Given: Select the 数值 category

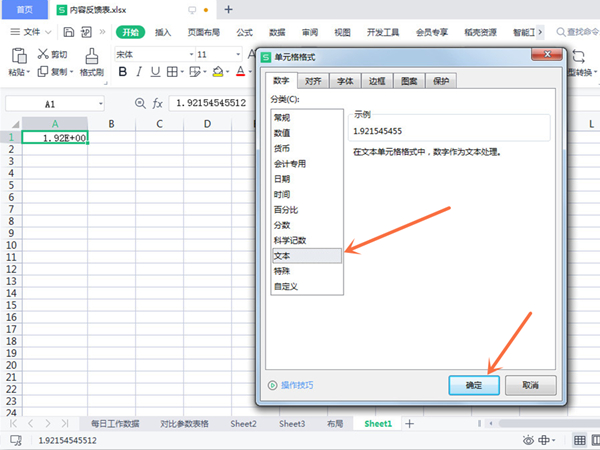Looking at the screenshot, I should point(282,133).
